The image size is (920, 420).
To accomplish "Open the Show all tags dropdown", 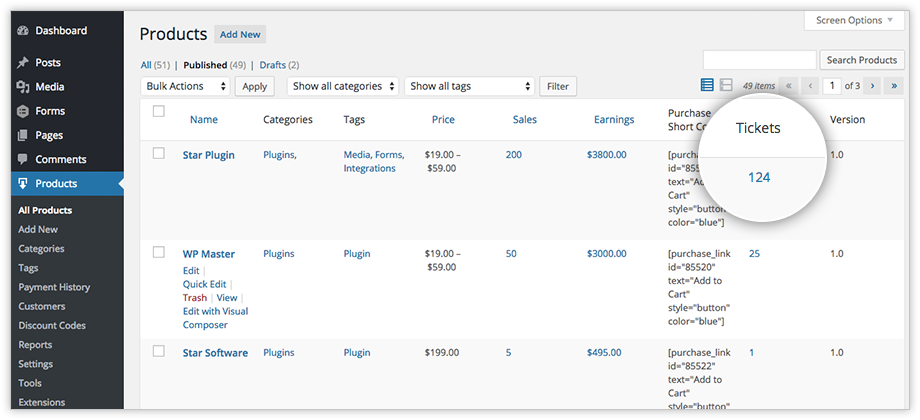I will (469, 86).
